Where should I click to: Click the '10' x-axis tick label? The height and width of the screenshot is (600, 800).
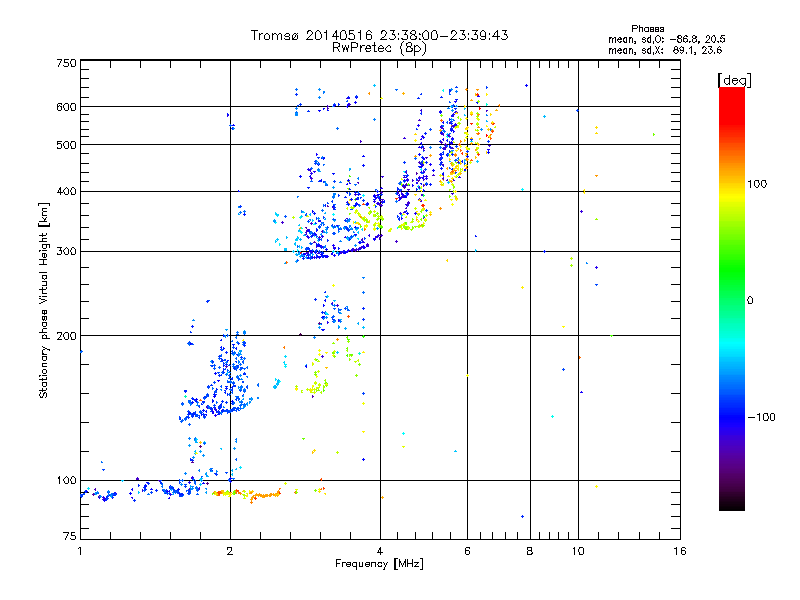pyautogui.click(x=578, y=551)
